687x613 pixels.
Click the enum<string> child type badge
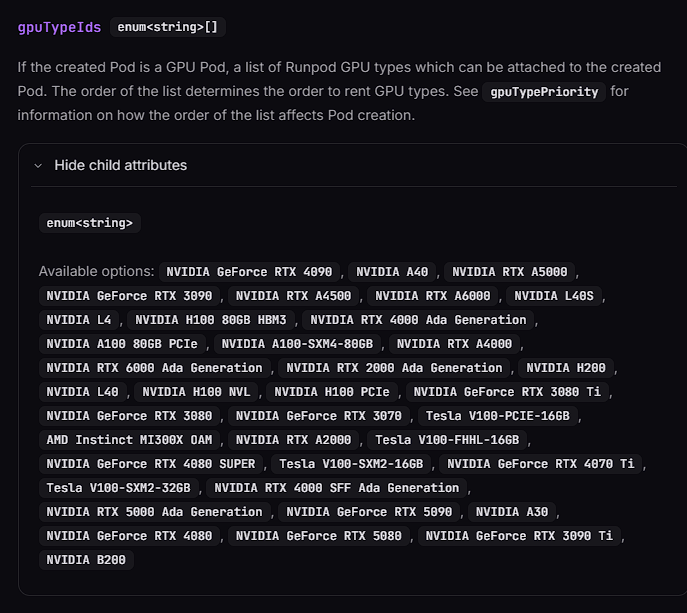coord(89,223)
